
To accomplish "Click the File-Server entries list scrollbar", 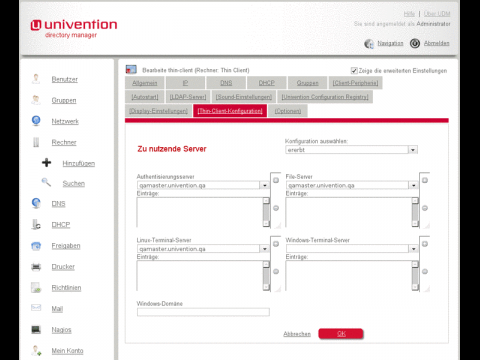I will (x=415, y=212).
